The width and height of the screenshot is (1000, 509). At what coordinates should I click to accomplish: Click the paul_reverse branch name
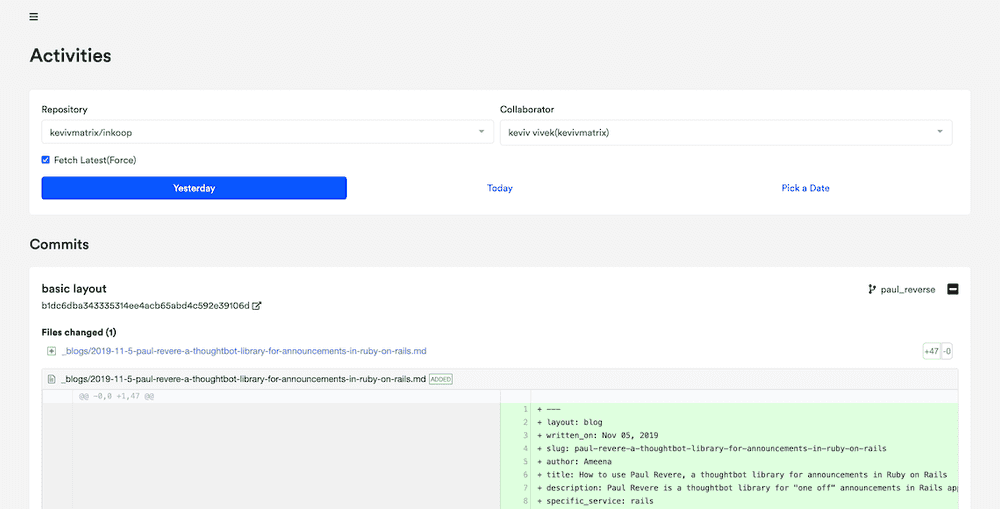(908, 290)
